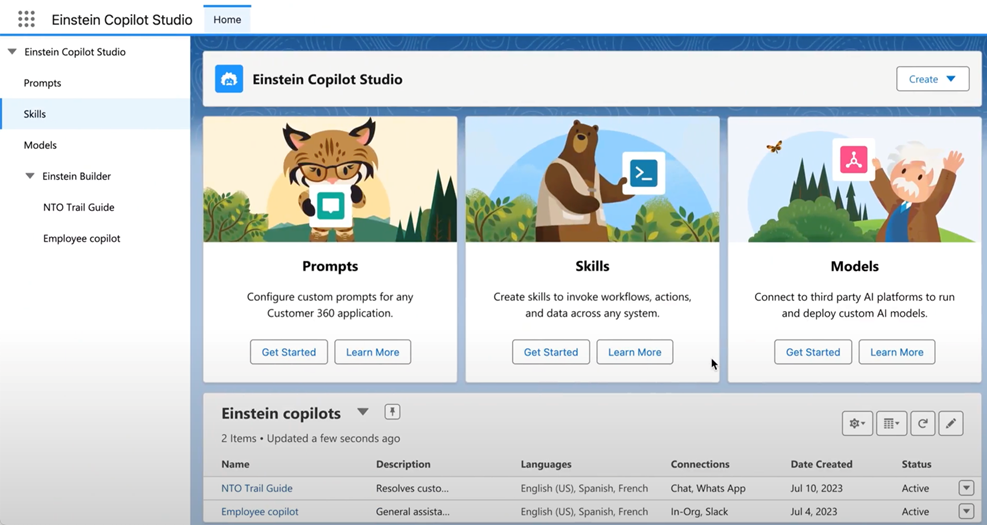Click the 'General assista...' description cell
987x525 pixels.
(413, 512)
